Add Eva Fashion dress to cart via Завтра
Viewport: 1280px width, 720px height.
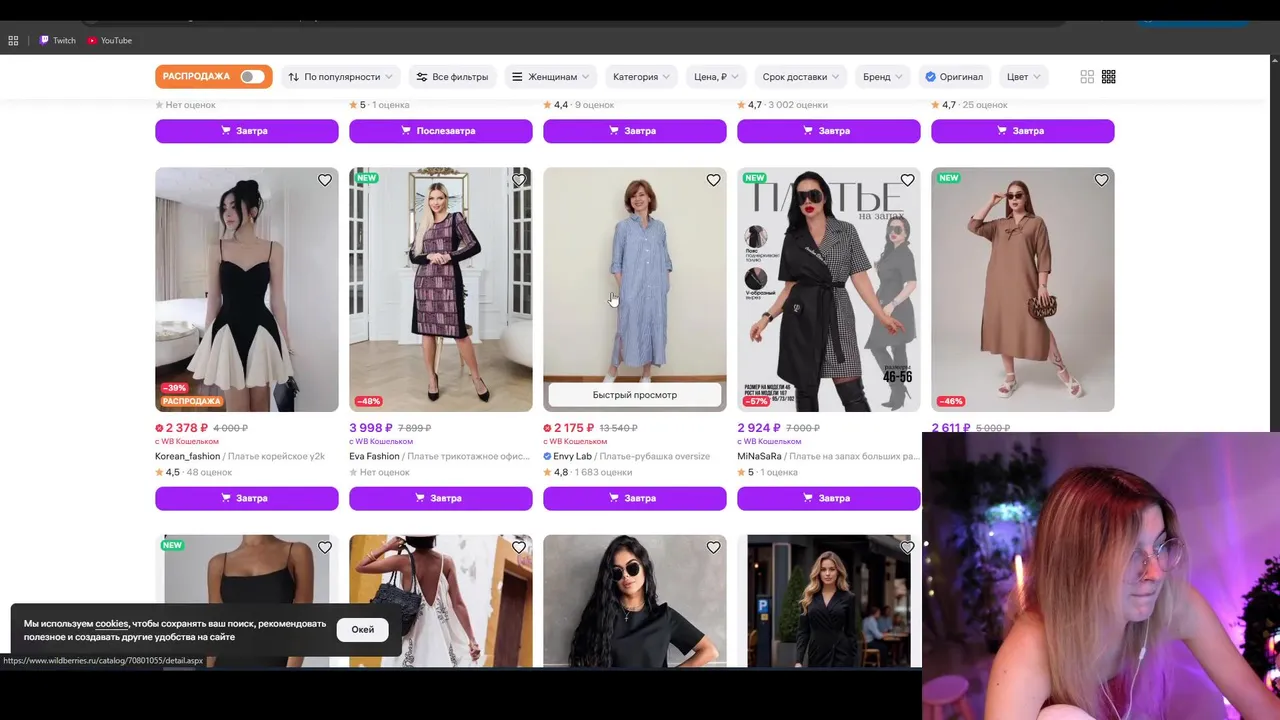(441, 498)
